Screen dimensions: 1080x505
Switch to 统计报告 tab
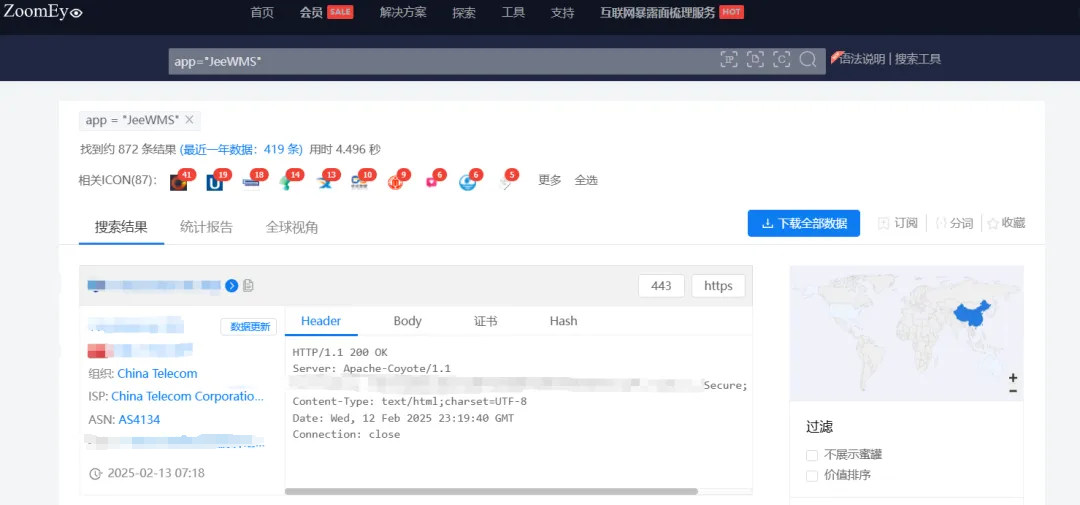pos(206,227)
